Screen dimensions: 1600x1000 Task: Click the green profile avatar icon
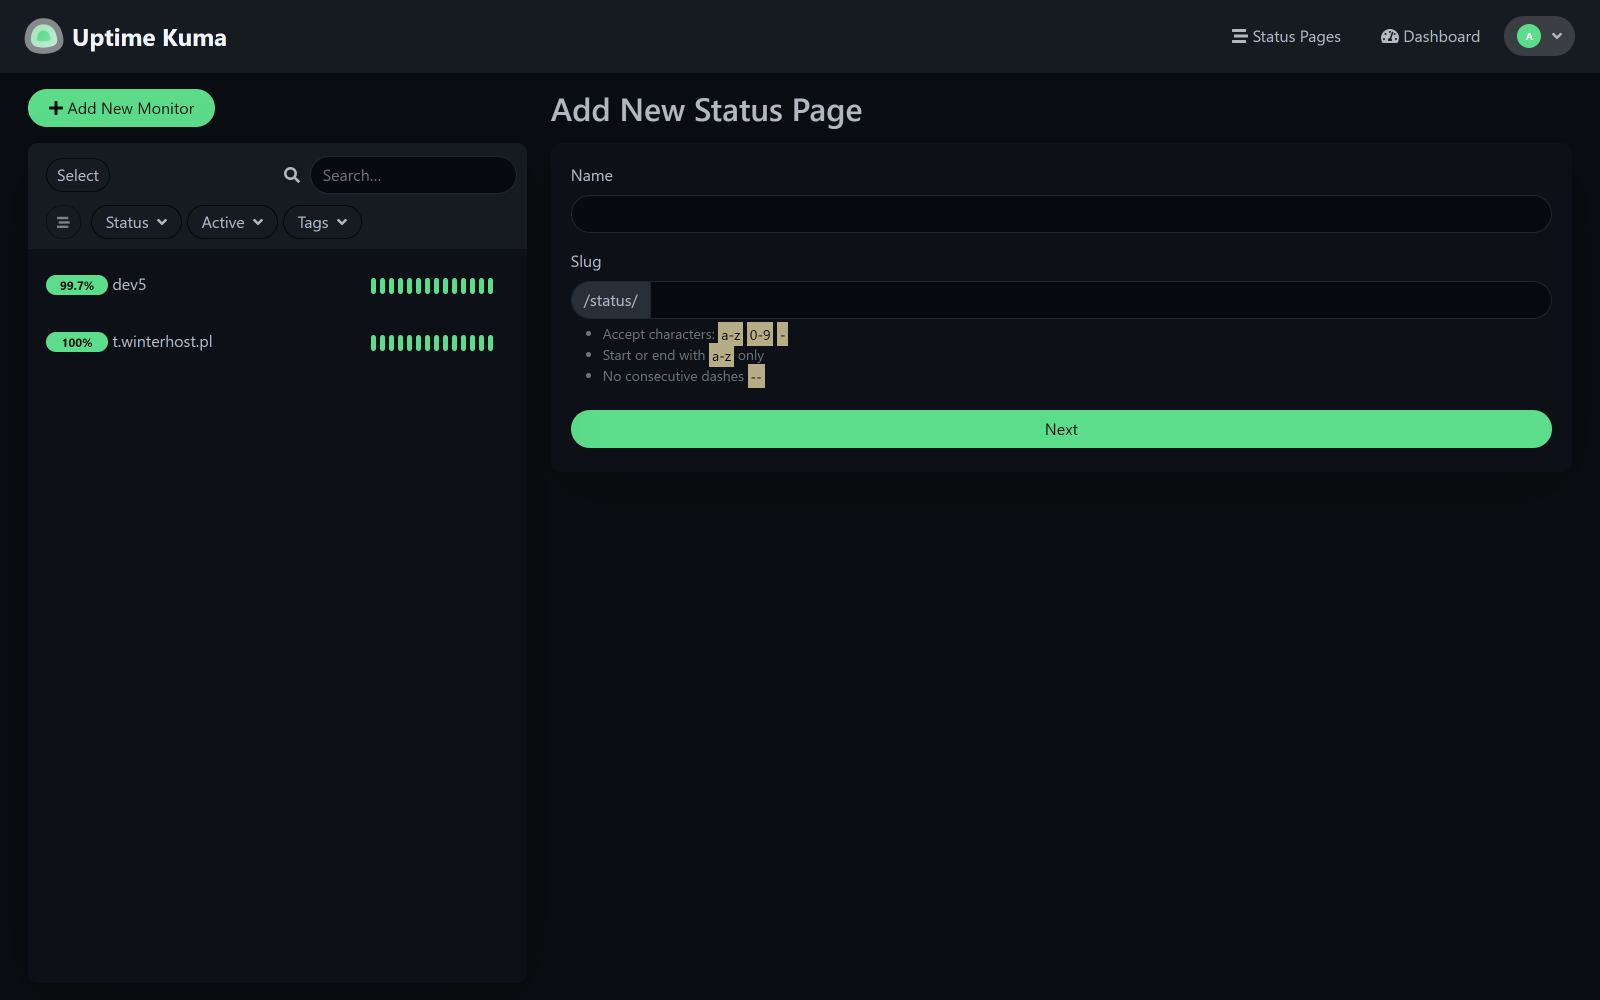click(x=1529, y=36)
